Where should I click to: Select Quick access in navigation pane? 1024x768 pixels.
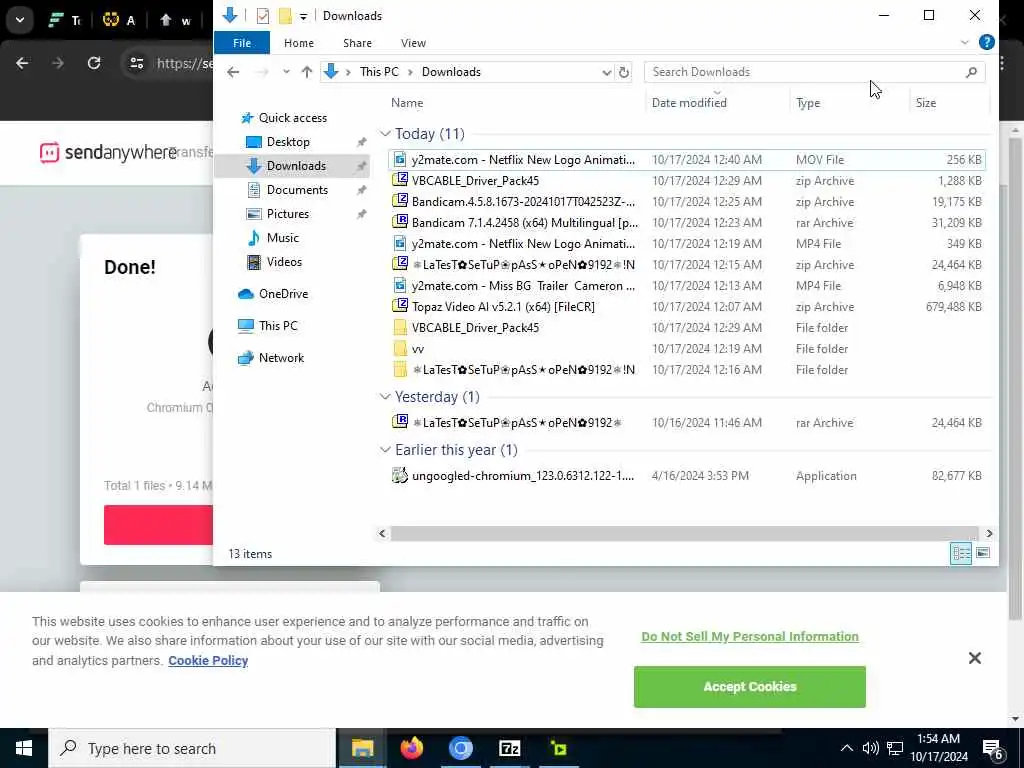(x=293, y=118)
